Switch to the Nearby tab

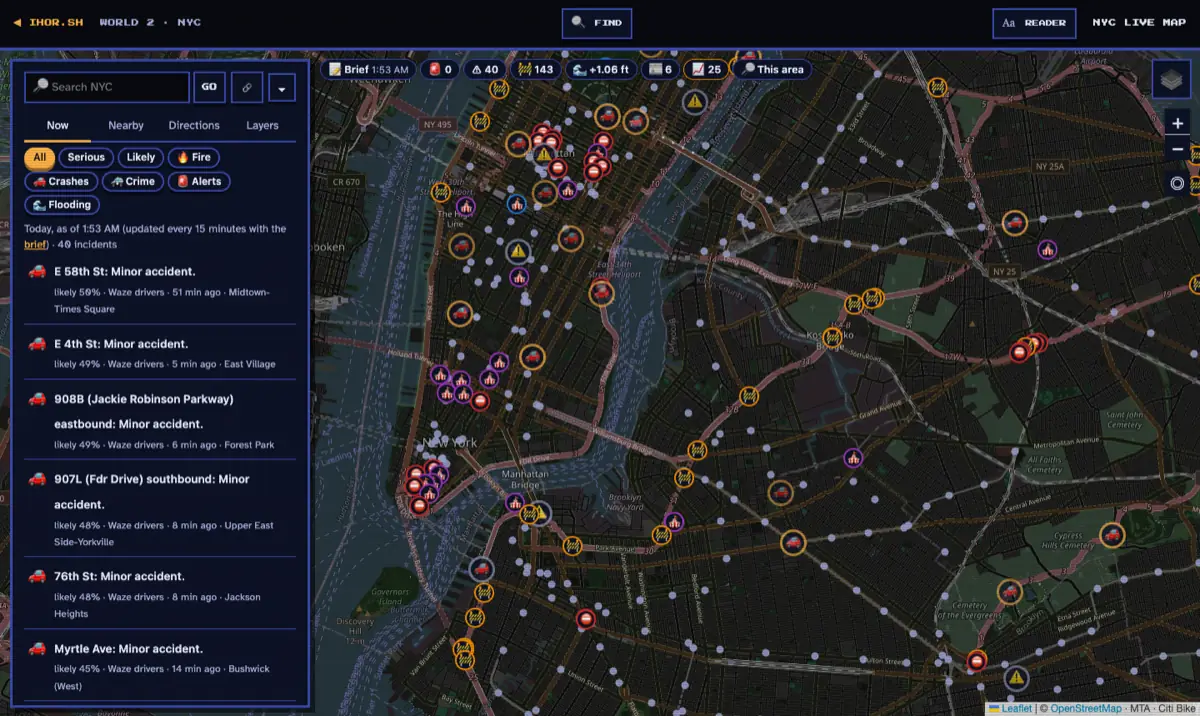coord(126,125)
